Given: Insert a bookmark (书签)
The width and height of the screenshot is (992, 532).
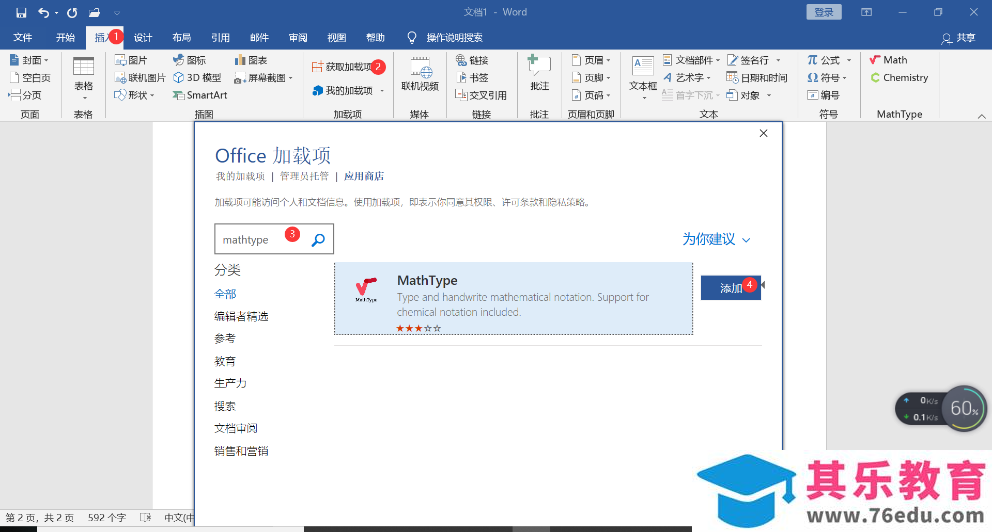Looking at the screenshot, I should 472,78.
